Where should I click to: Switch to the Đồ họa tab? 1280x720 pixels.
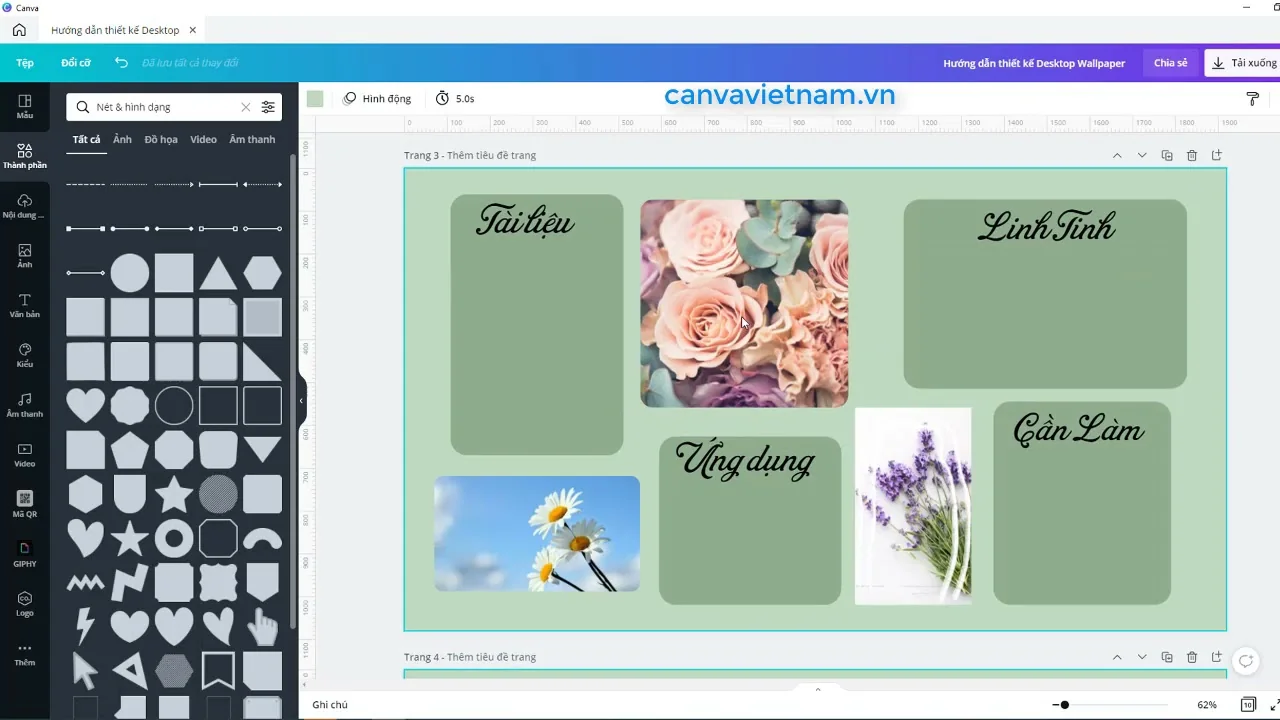pos(161,139)
